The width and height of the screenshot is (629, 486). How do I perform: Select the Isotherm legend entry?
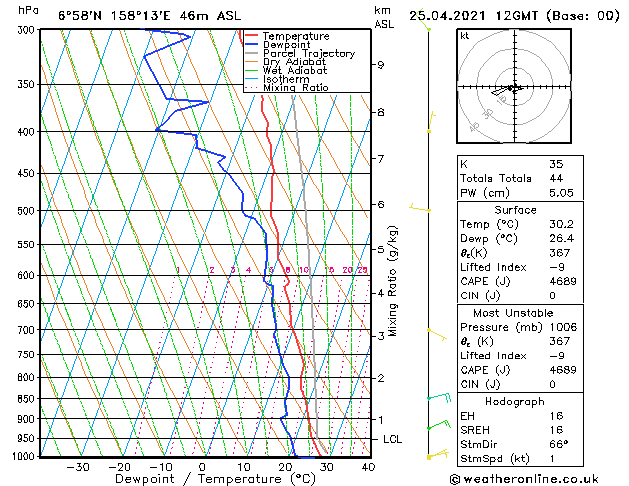click(x=286, y=79)
